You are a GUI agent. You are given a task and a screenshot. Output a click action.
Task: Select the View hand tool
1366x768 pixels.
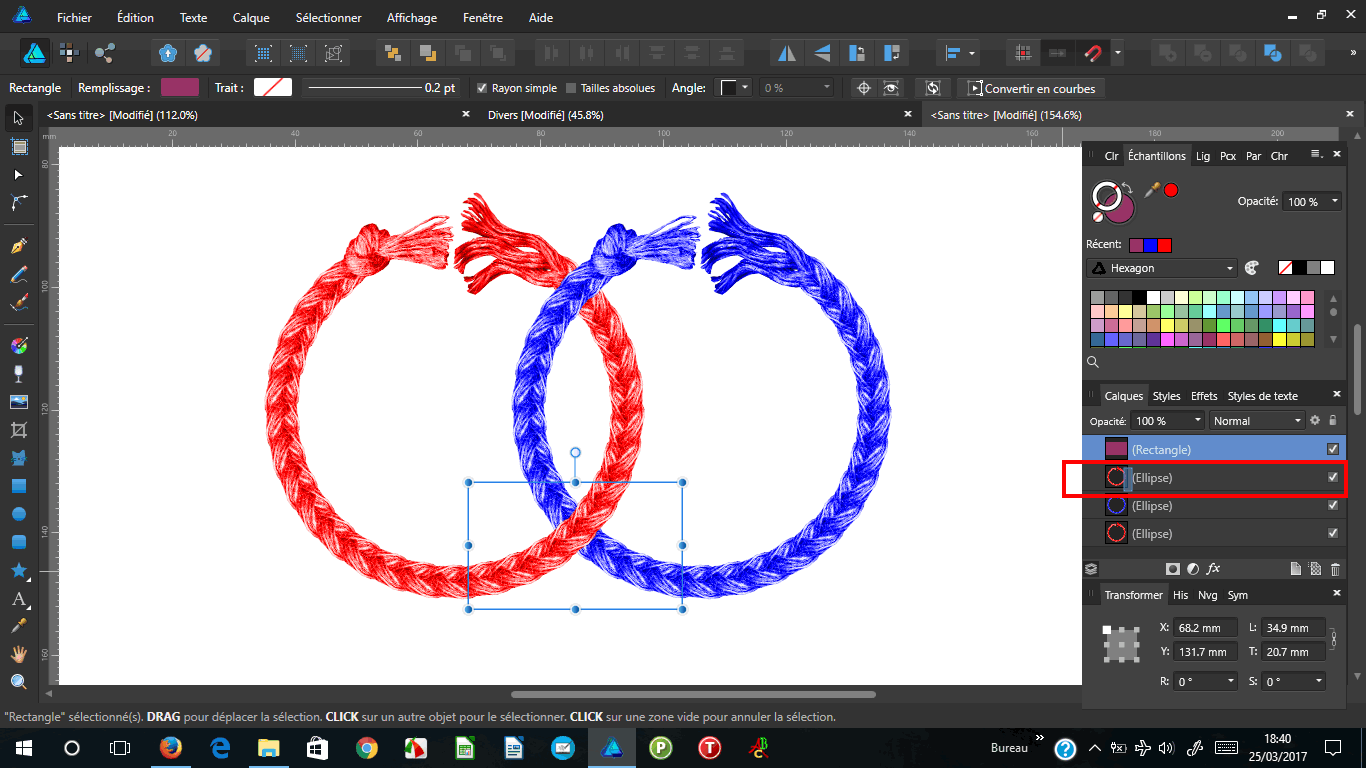tap(18, 654)
